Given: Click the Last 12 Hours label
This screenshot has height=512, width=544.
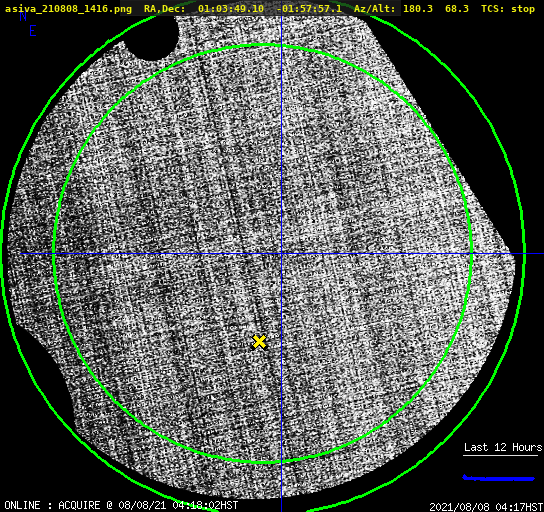Looking at the screenshot, I should 503,447.
